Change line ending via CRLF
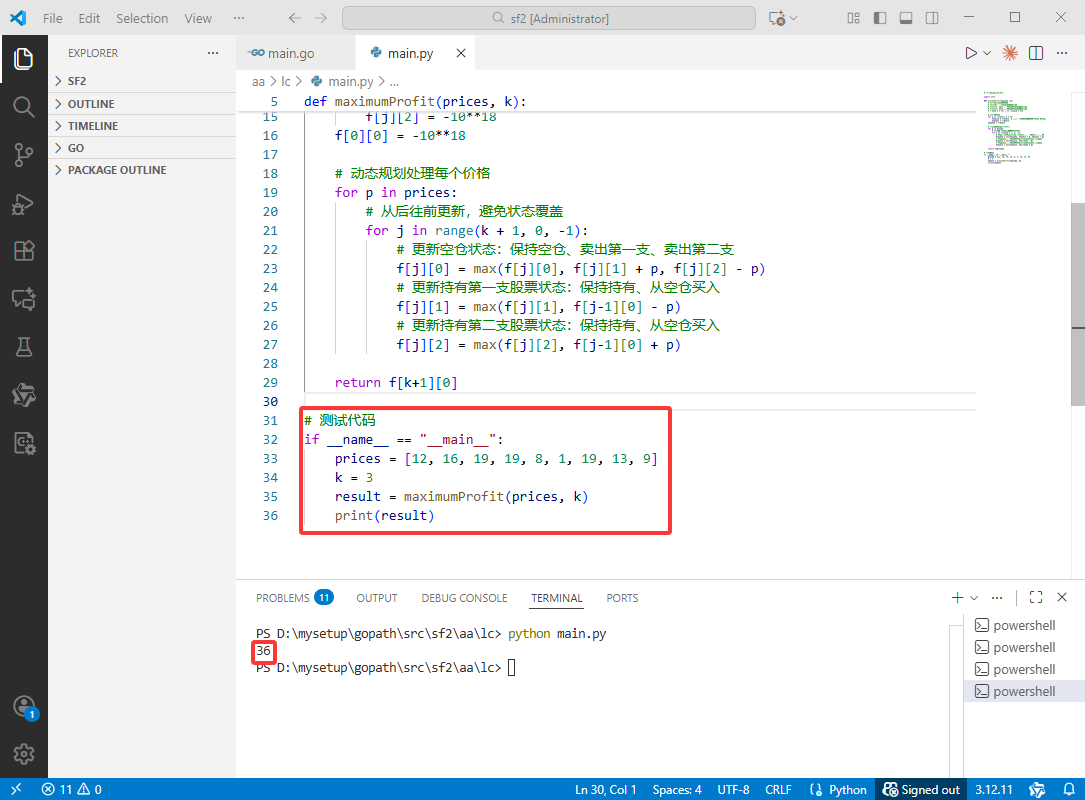The height and width of the screenshot is (800, 1085). click(x=778, y=789)
